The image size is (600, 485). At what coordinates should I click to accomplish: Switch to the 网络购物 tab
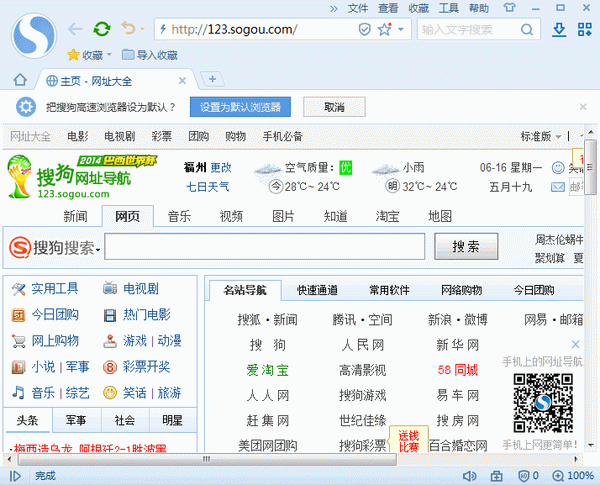pos(461,291)
